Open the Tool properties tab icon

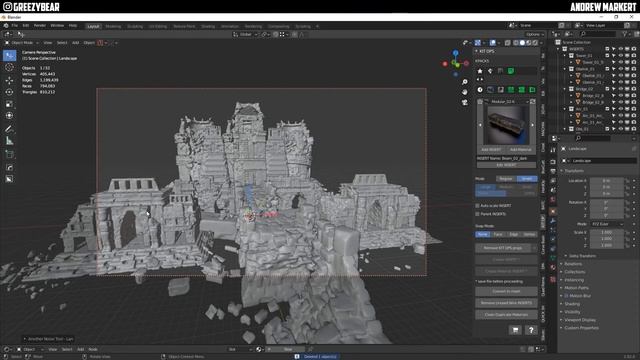click(x=553, y=151)
